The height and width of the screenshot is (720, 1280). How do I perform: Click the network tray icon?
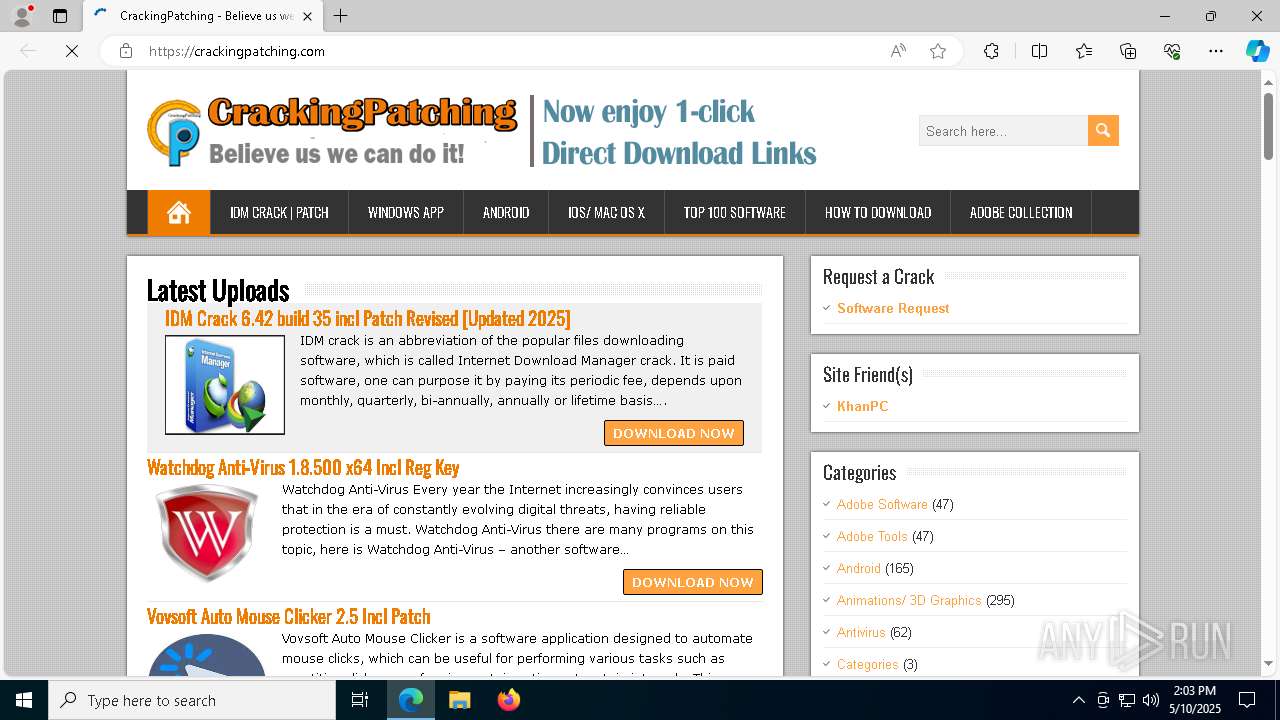point(1127,700)
